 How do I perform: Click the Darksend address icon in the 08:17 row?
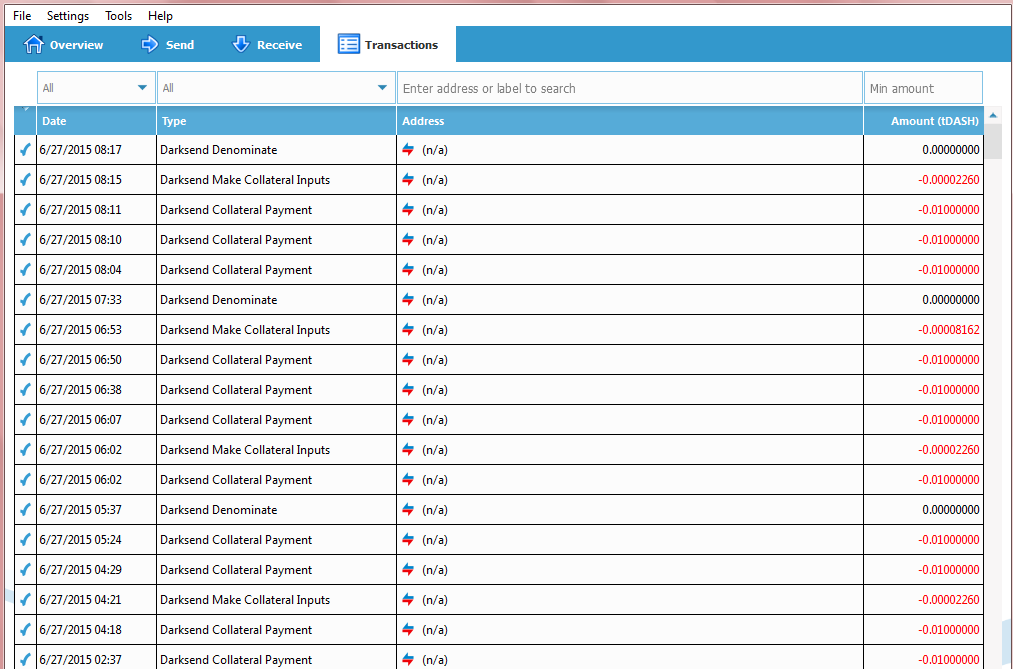tap(408, 150)
